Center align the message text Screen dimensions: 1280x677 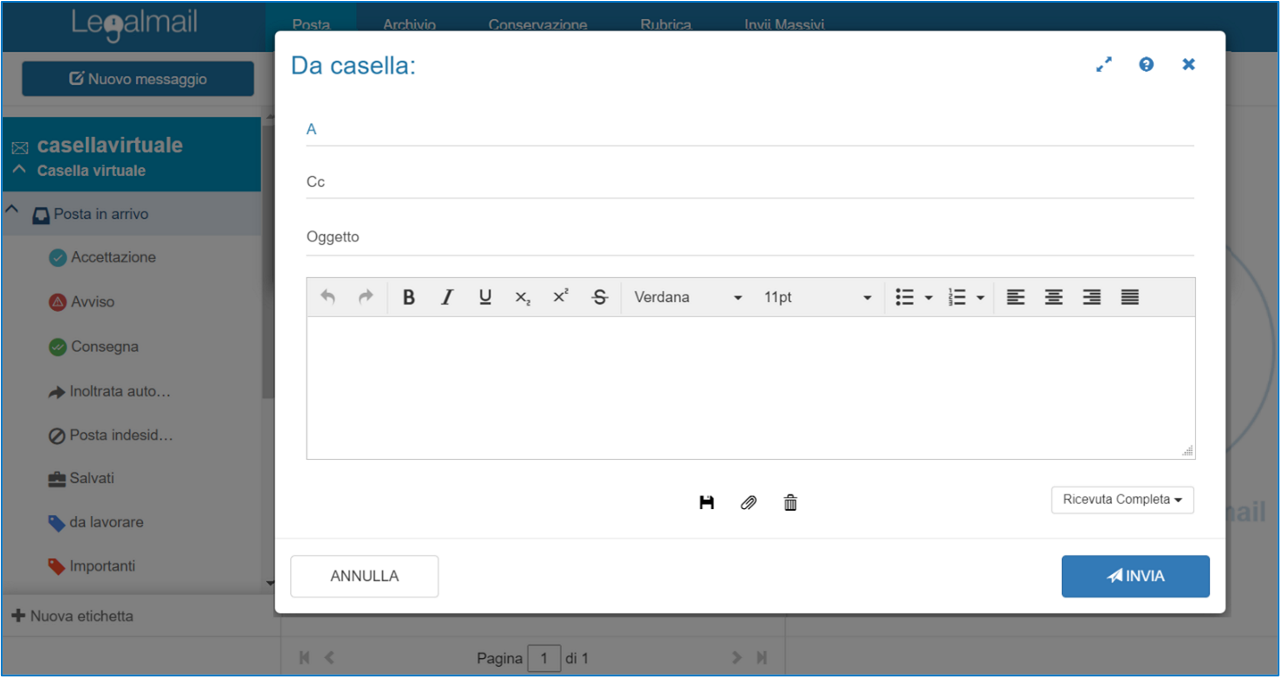[x=1053, y=297]
